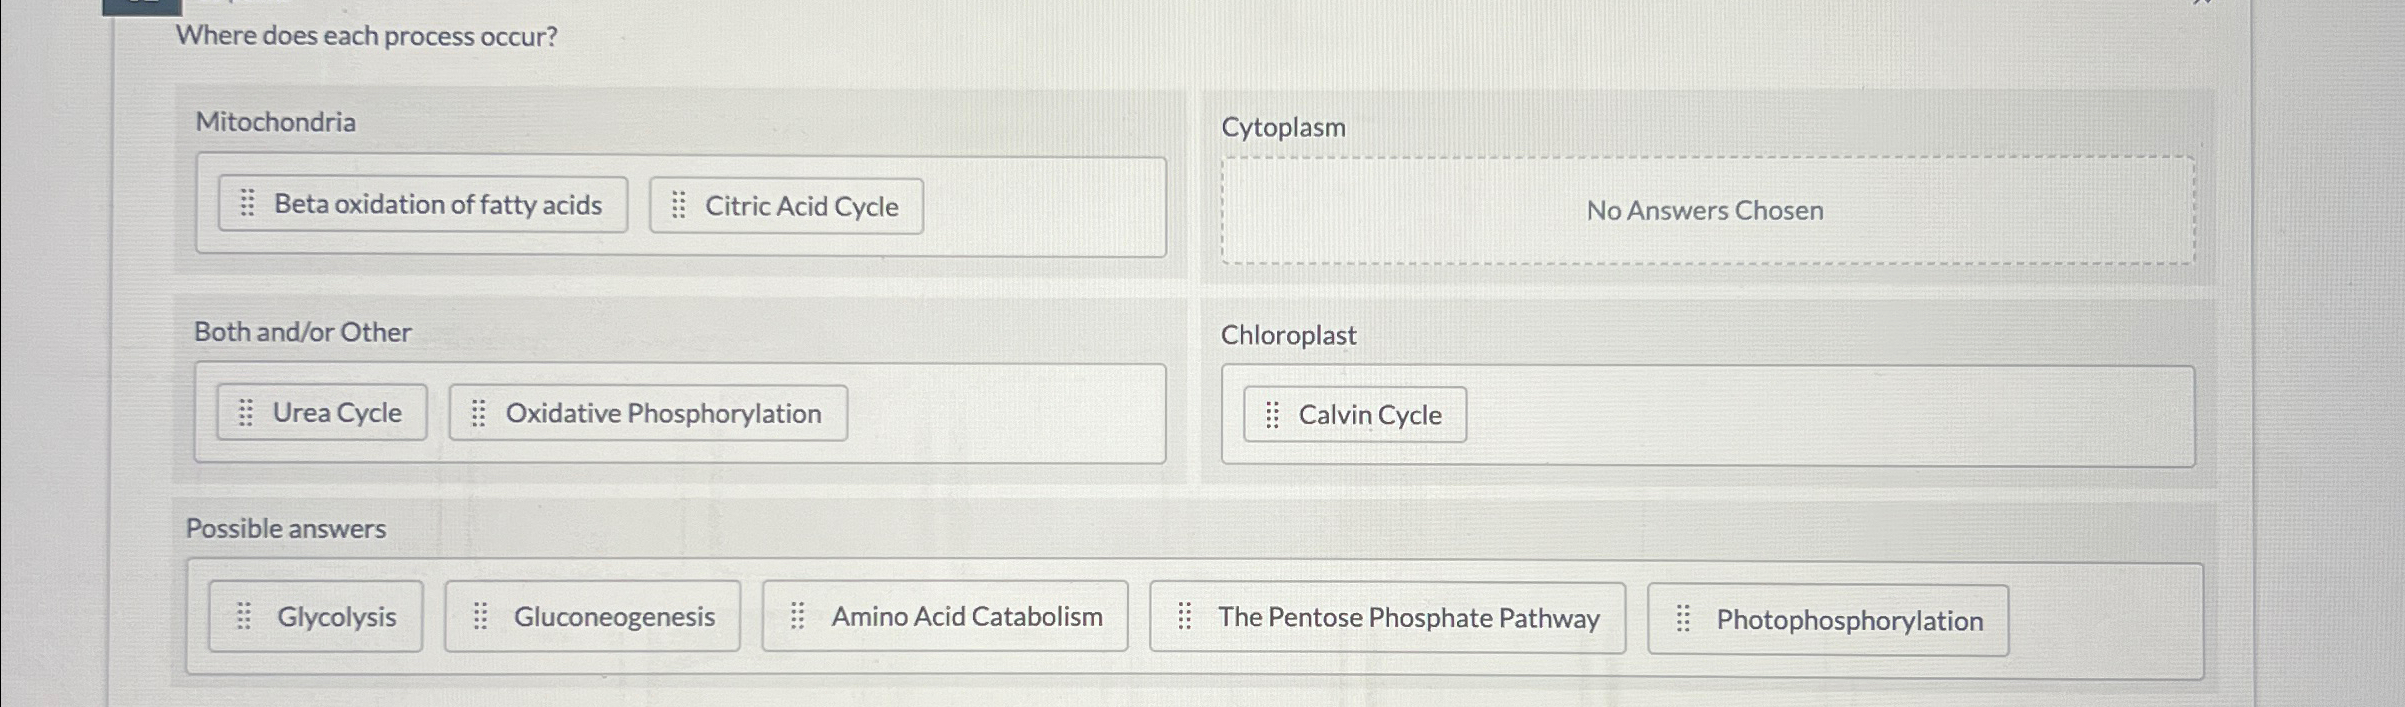Click the Possible answers section heading
2405x707 pixels.
tap(284, 529)
